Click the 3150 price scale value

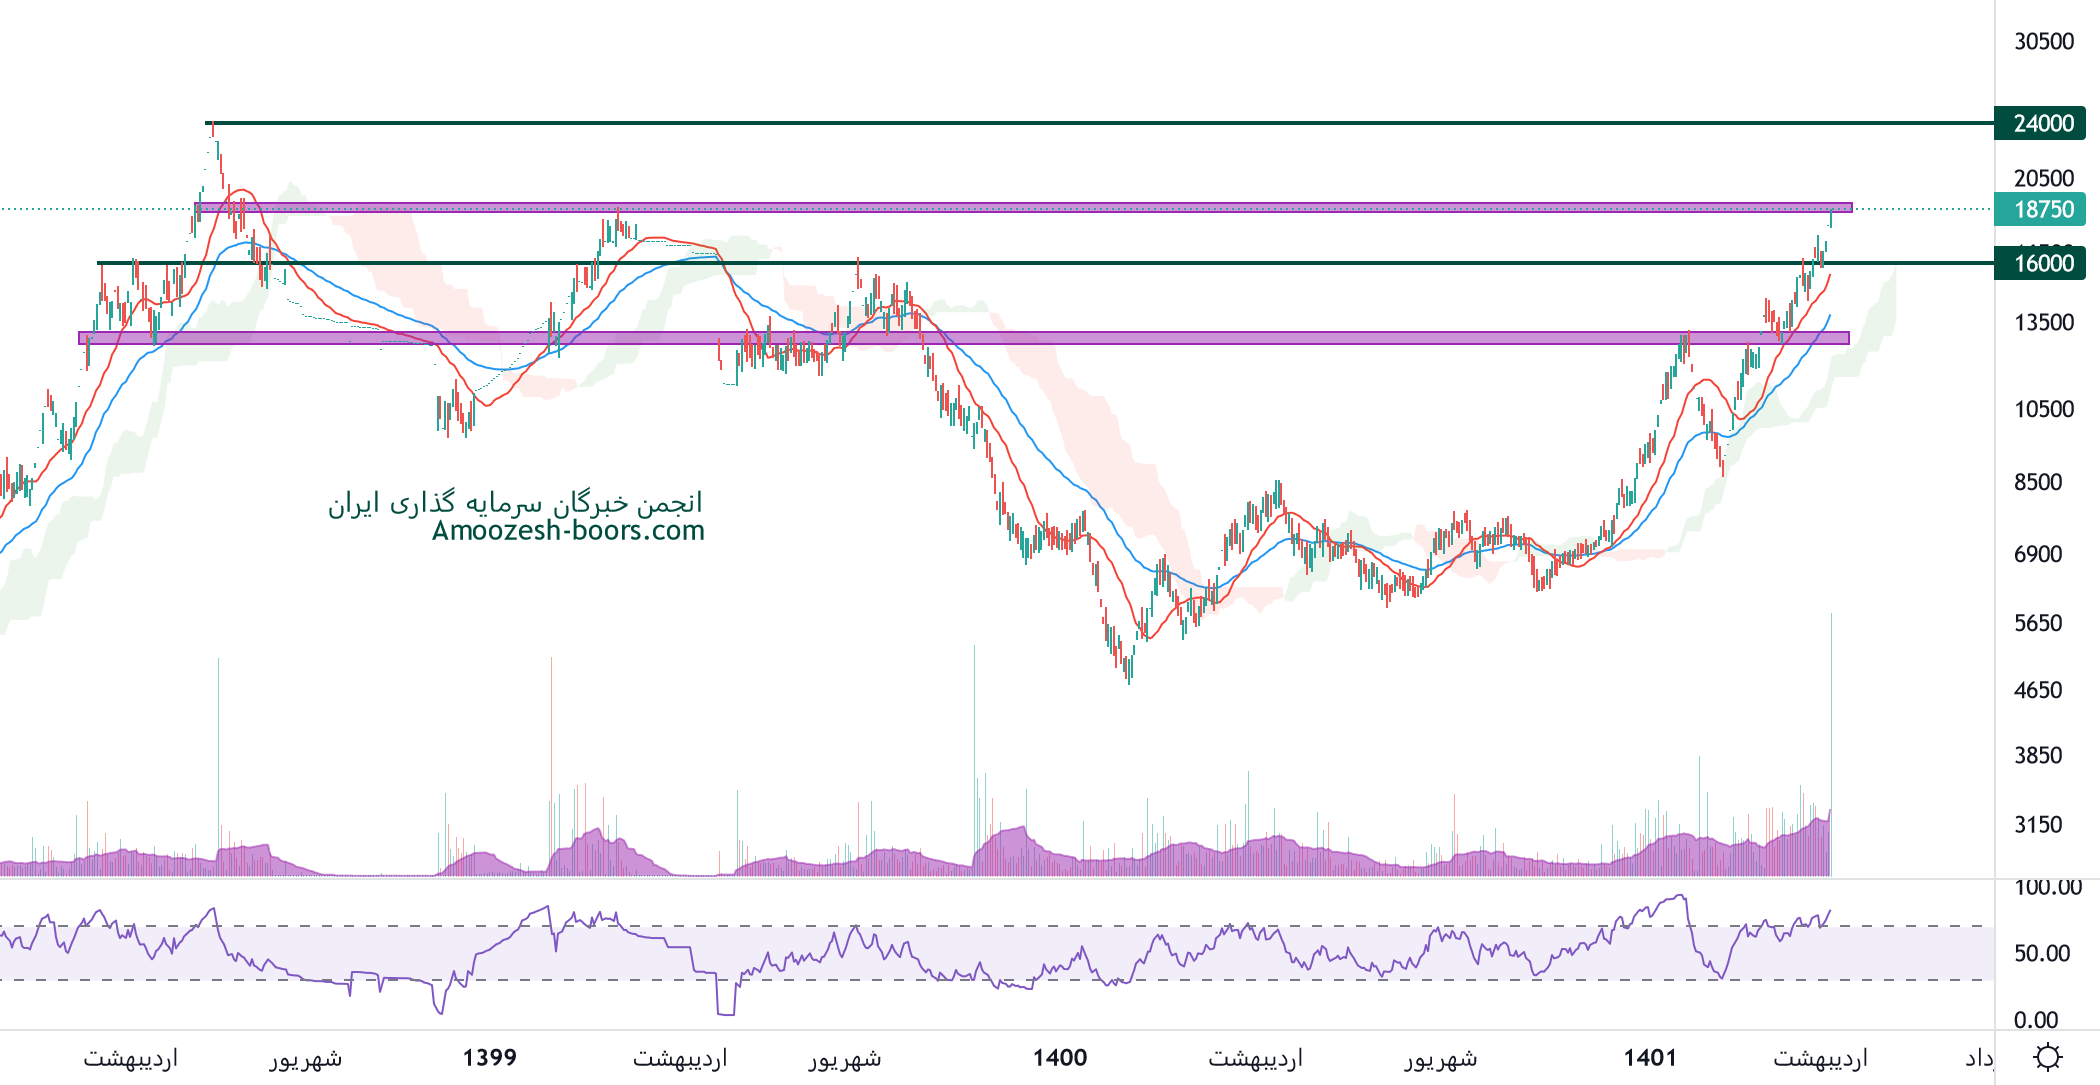point(2038,825)
